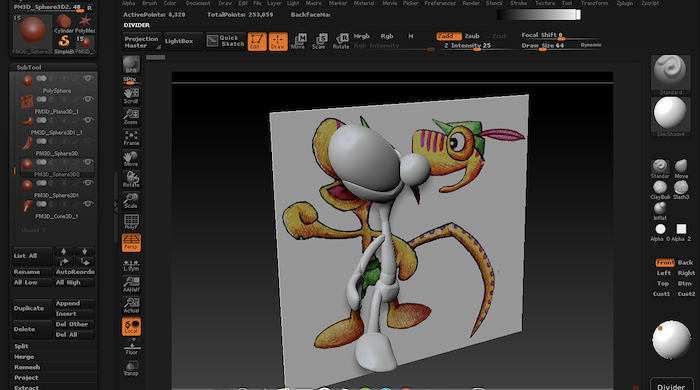700x390 pixels.
Task: Select the Move gizmo in top shelf
Action: 298,41
